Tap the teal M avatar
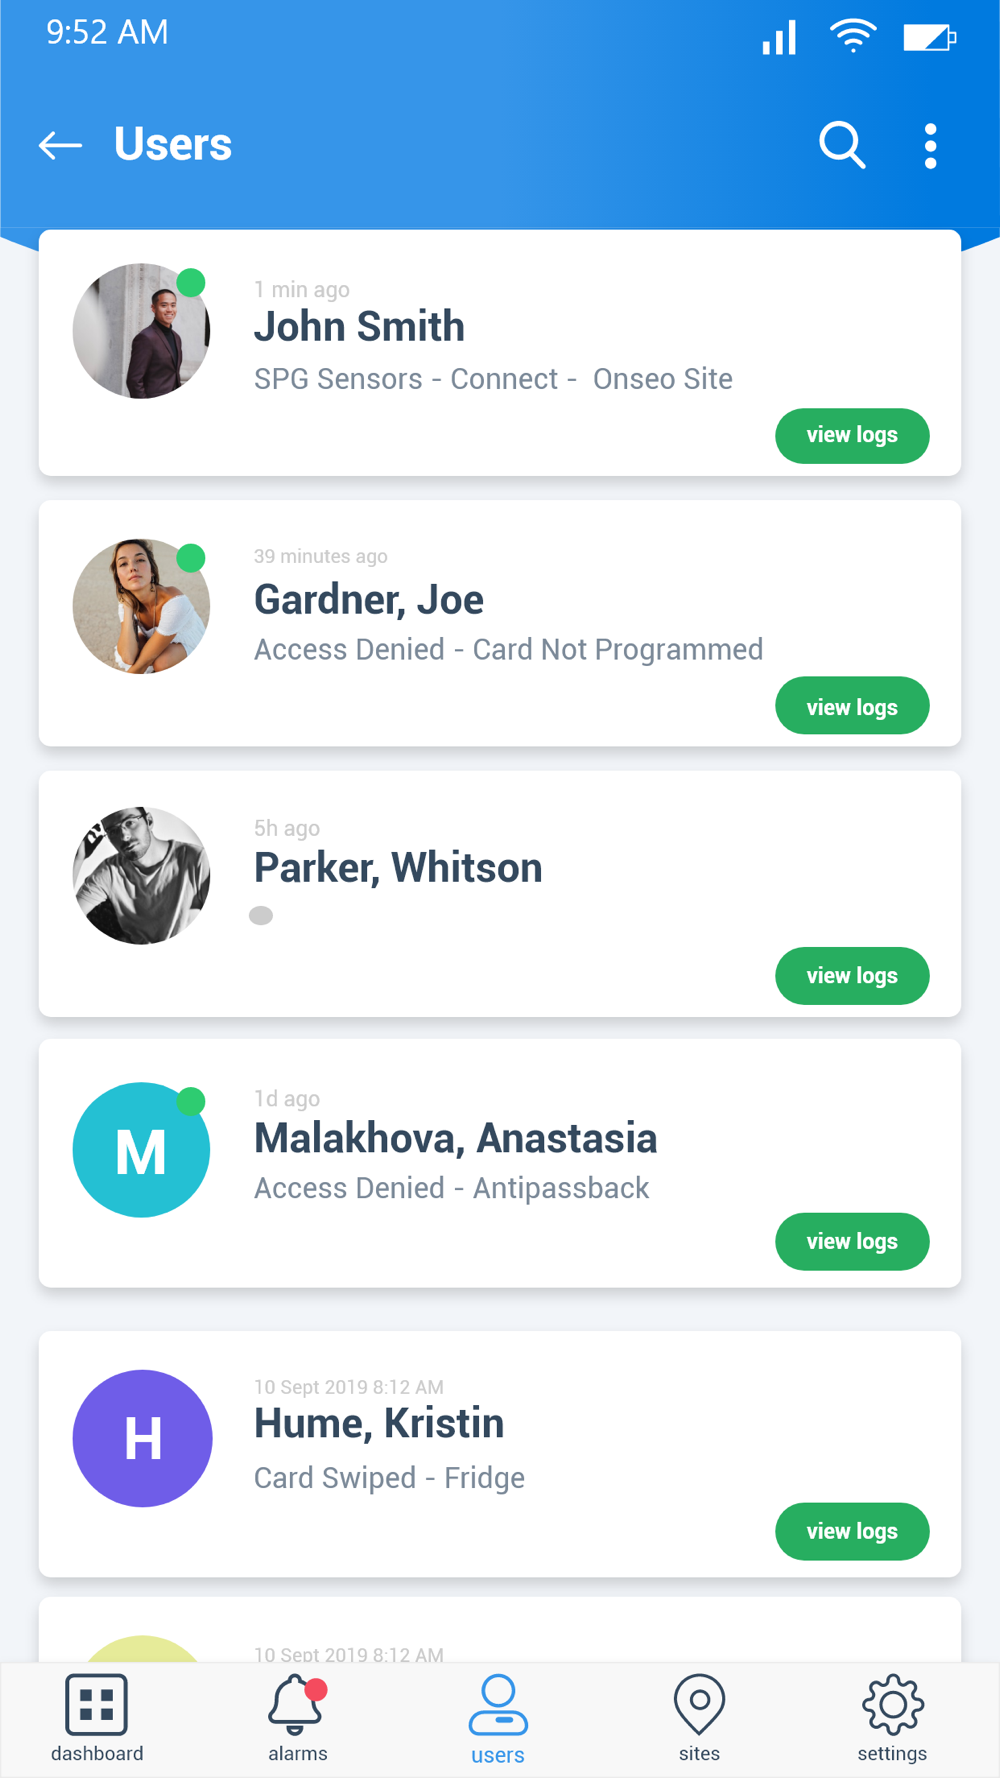Image resolution: width=1000 pixels, height=1778 pixels. point(141,1150)
